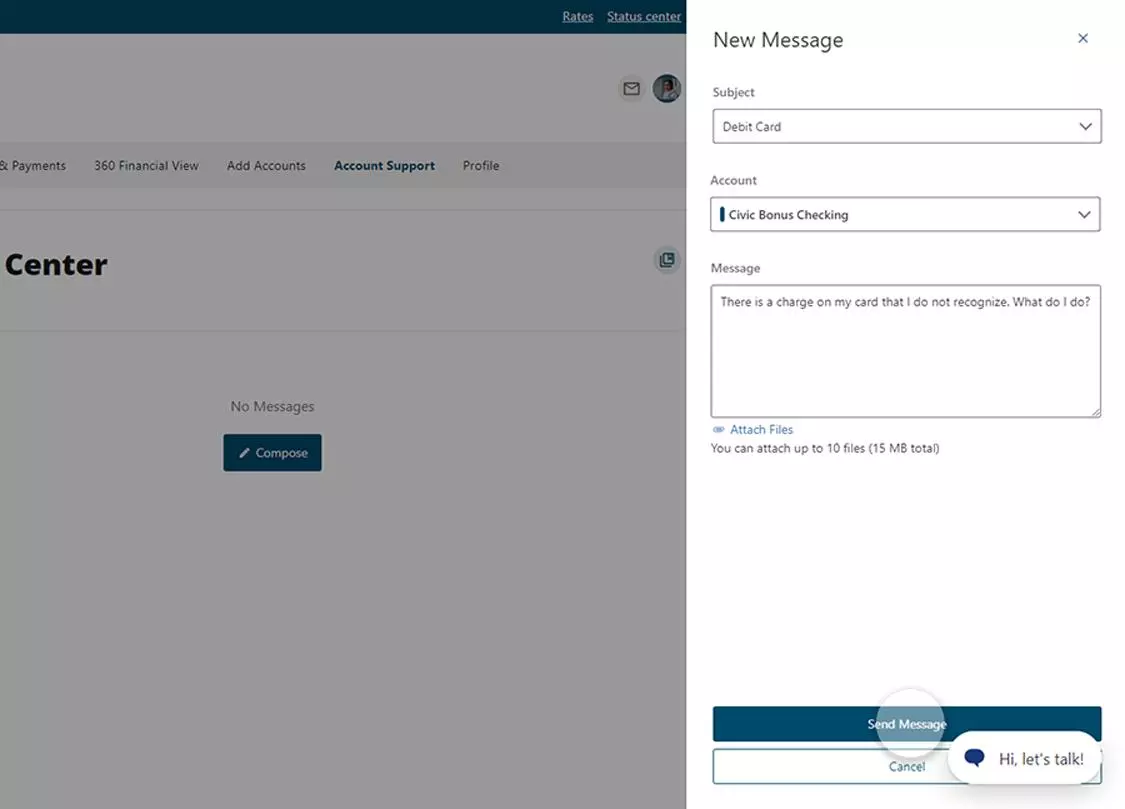Switch to the Profile tab
Viewport: 1125px width, 809px height.
[480, 165]
